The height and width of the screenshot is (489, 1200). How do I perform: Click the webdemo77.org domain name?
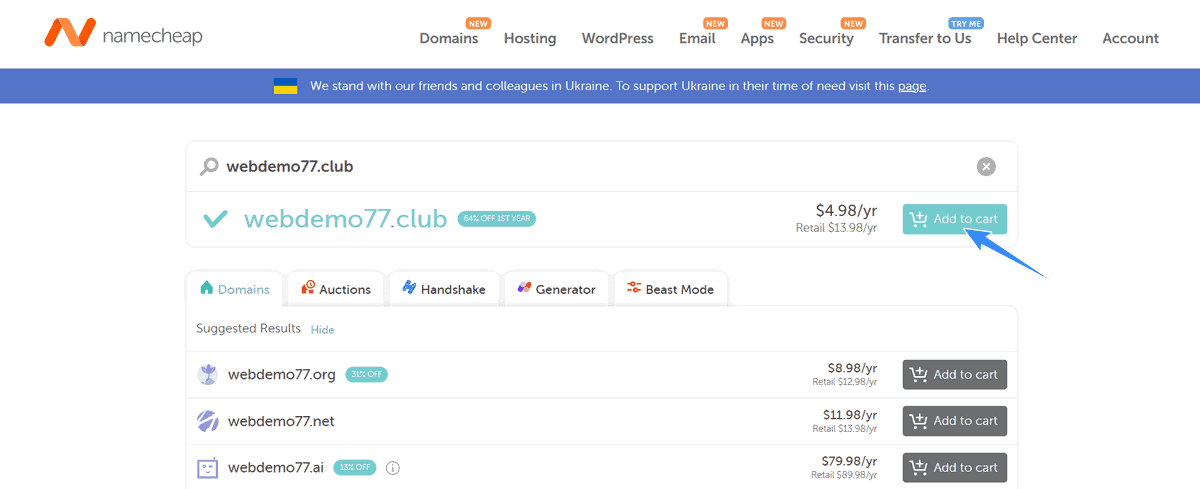[x=282, y=375]
